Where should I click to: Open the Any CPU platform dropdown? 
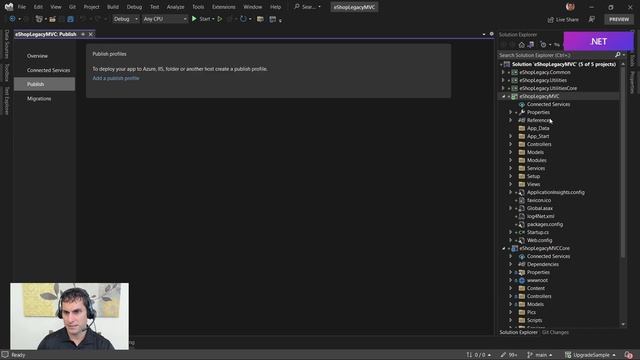[x=165, y=19]
